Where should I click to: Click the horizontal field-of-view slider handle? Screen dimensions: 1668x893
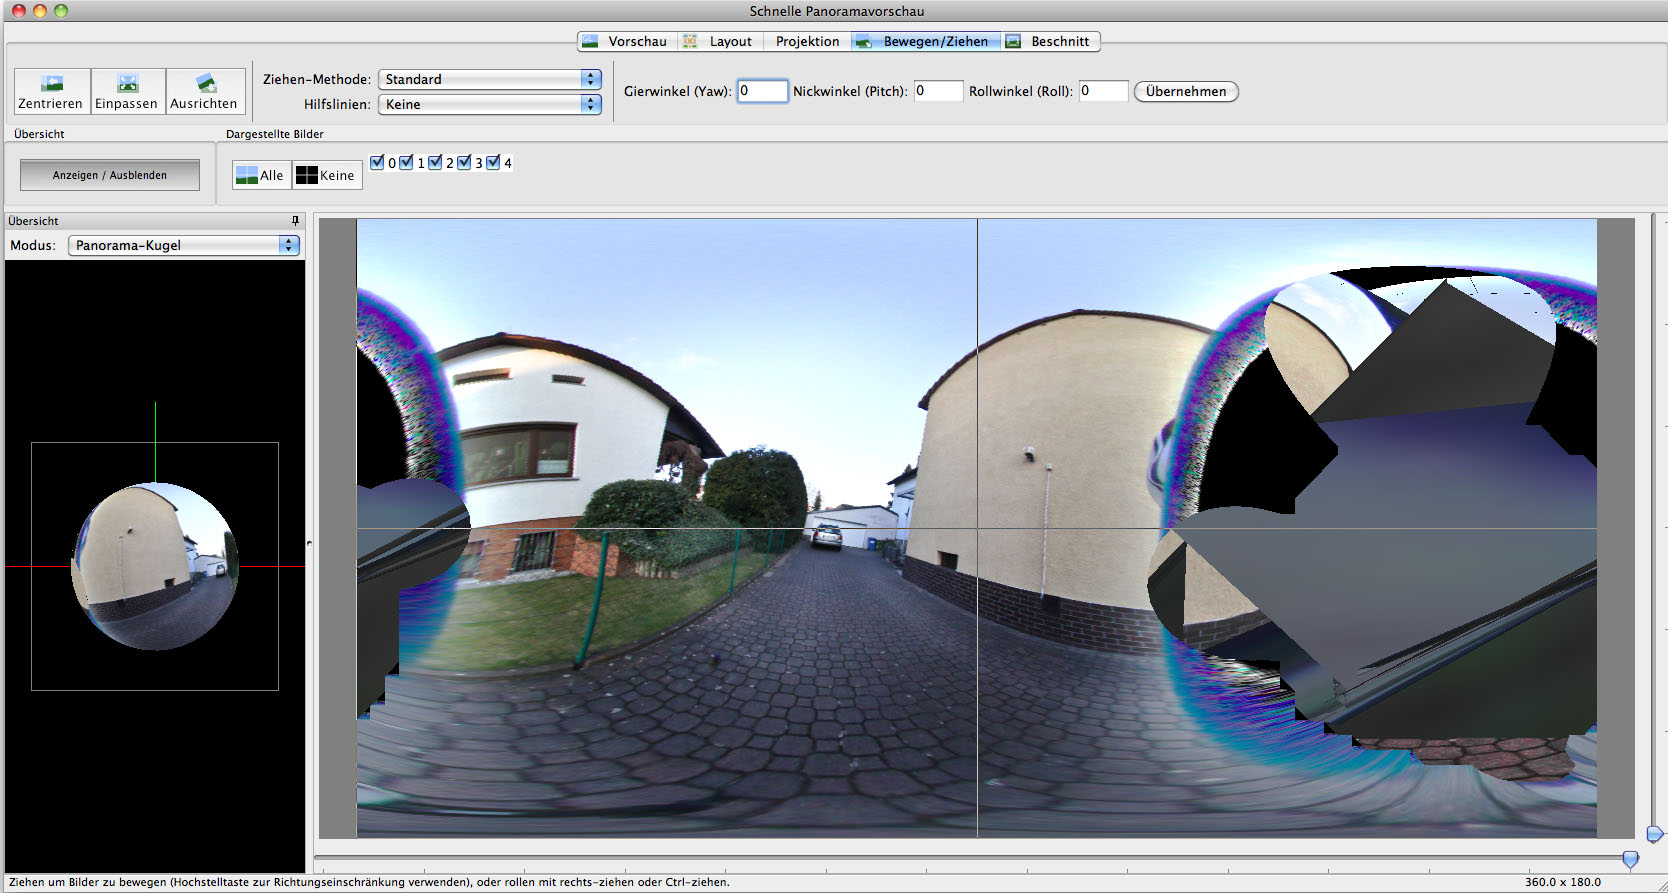click(x=1630, y=859)
